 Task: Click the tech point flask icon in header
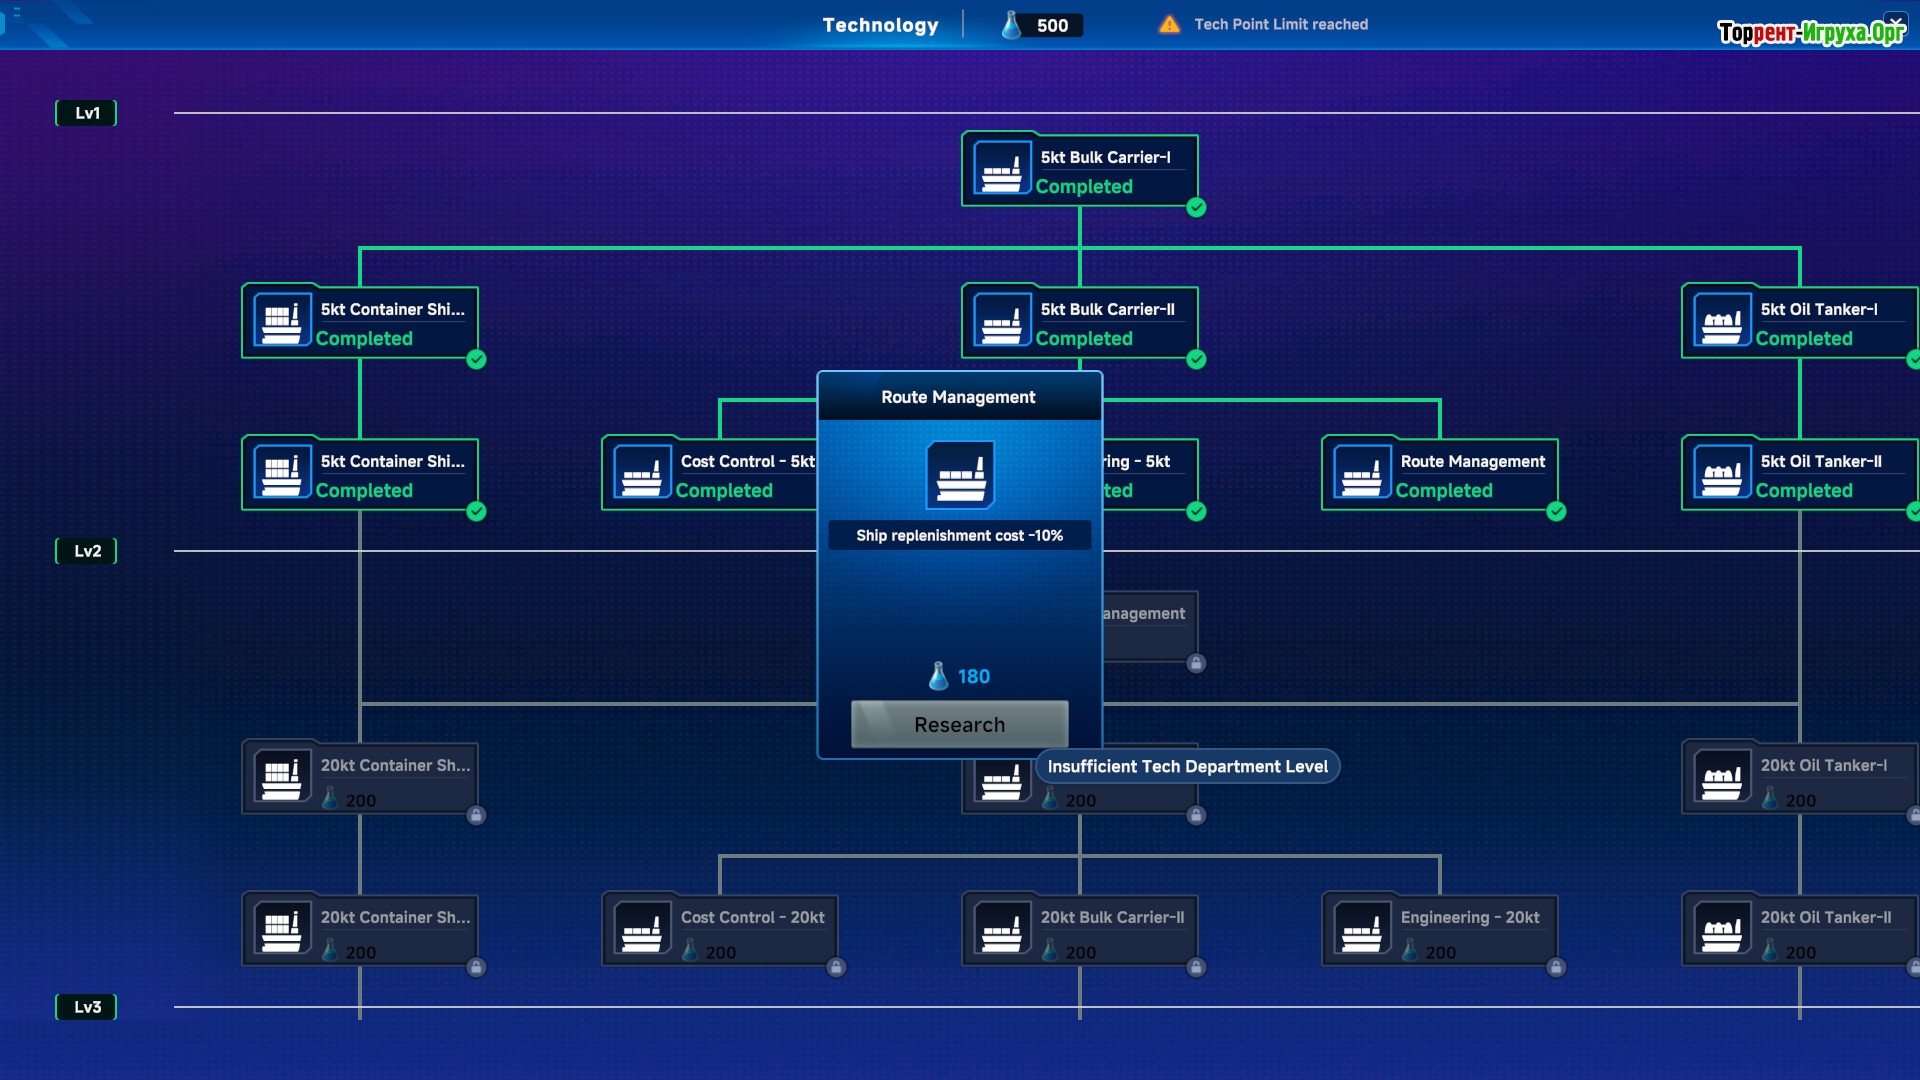[x=1011, y=25]
